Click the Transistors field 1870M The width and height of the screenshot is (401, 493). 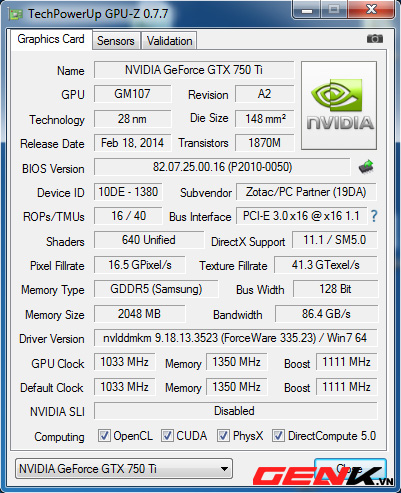click(265, 143)
